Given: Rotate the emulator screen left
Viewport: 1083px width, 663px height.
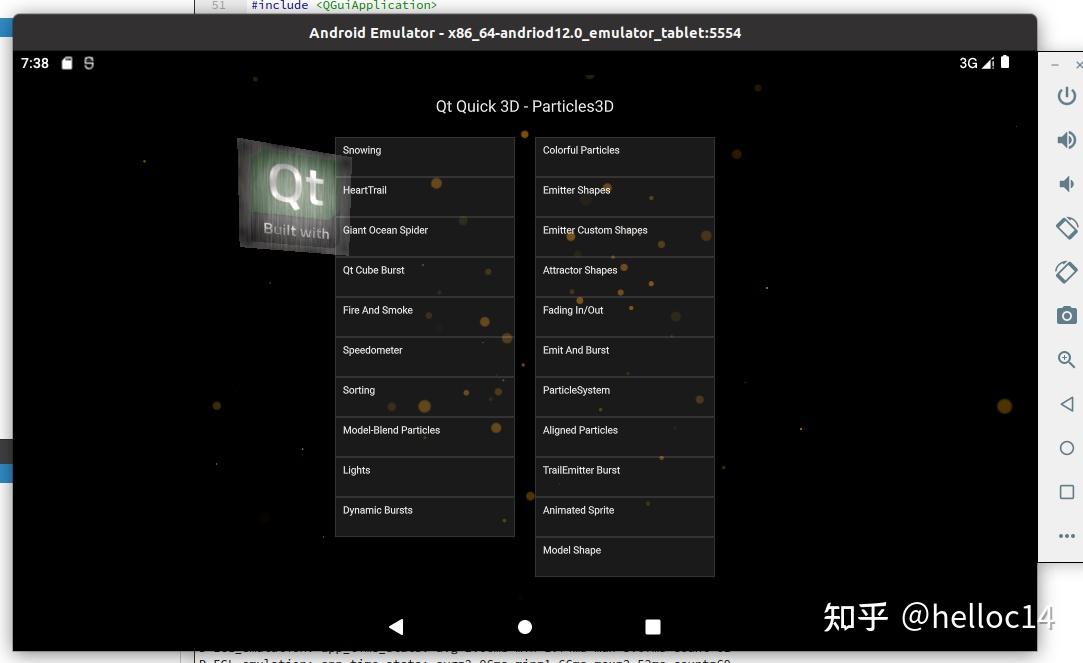Looking at the screenshot, I should click(1066, 227).
